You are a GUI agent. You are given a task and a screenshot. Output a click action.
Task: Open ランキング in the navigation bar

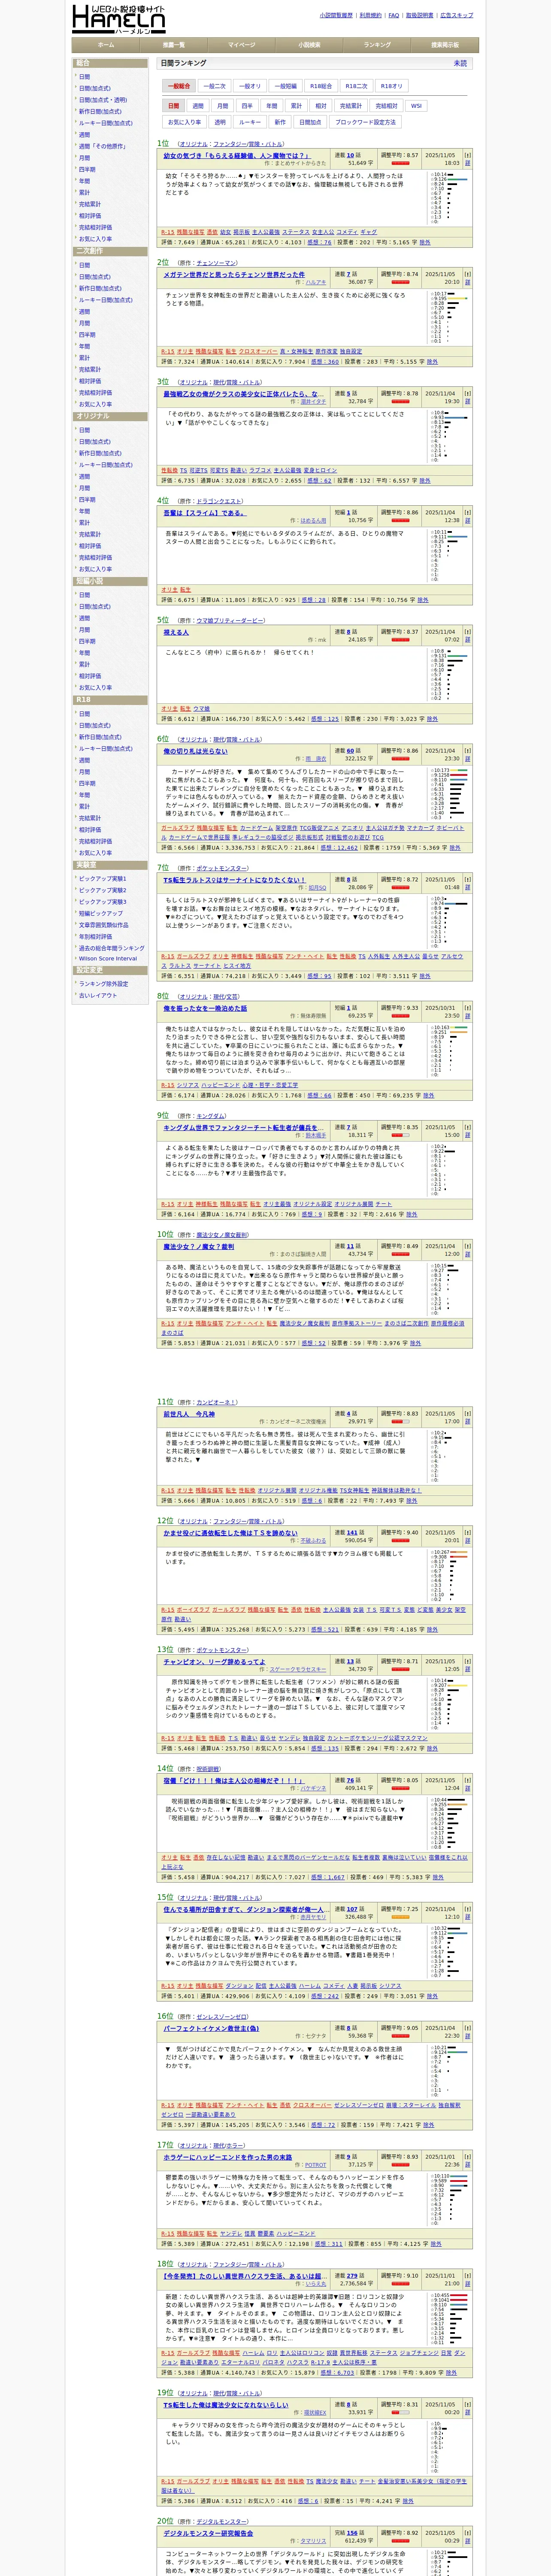click(377, 45)
